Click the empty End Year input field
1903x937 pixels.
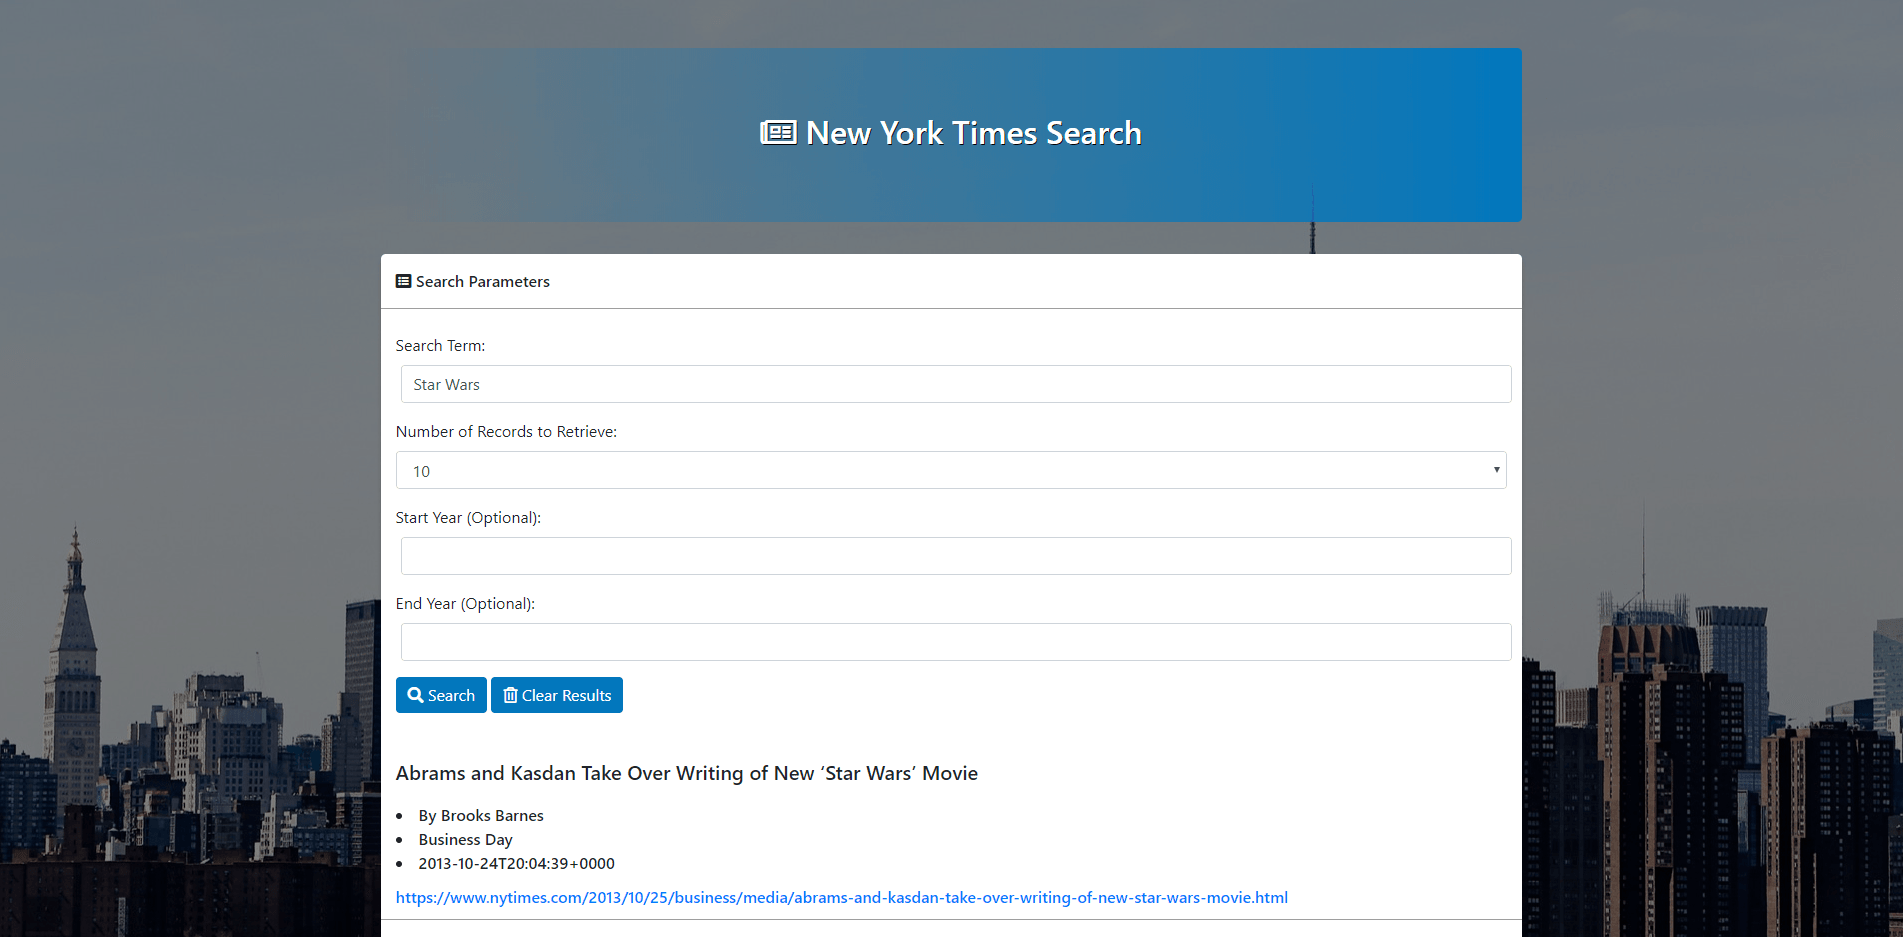point(955,641)
